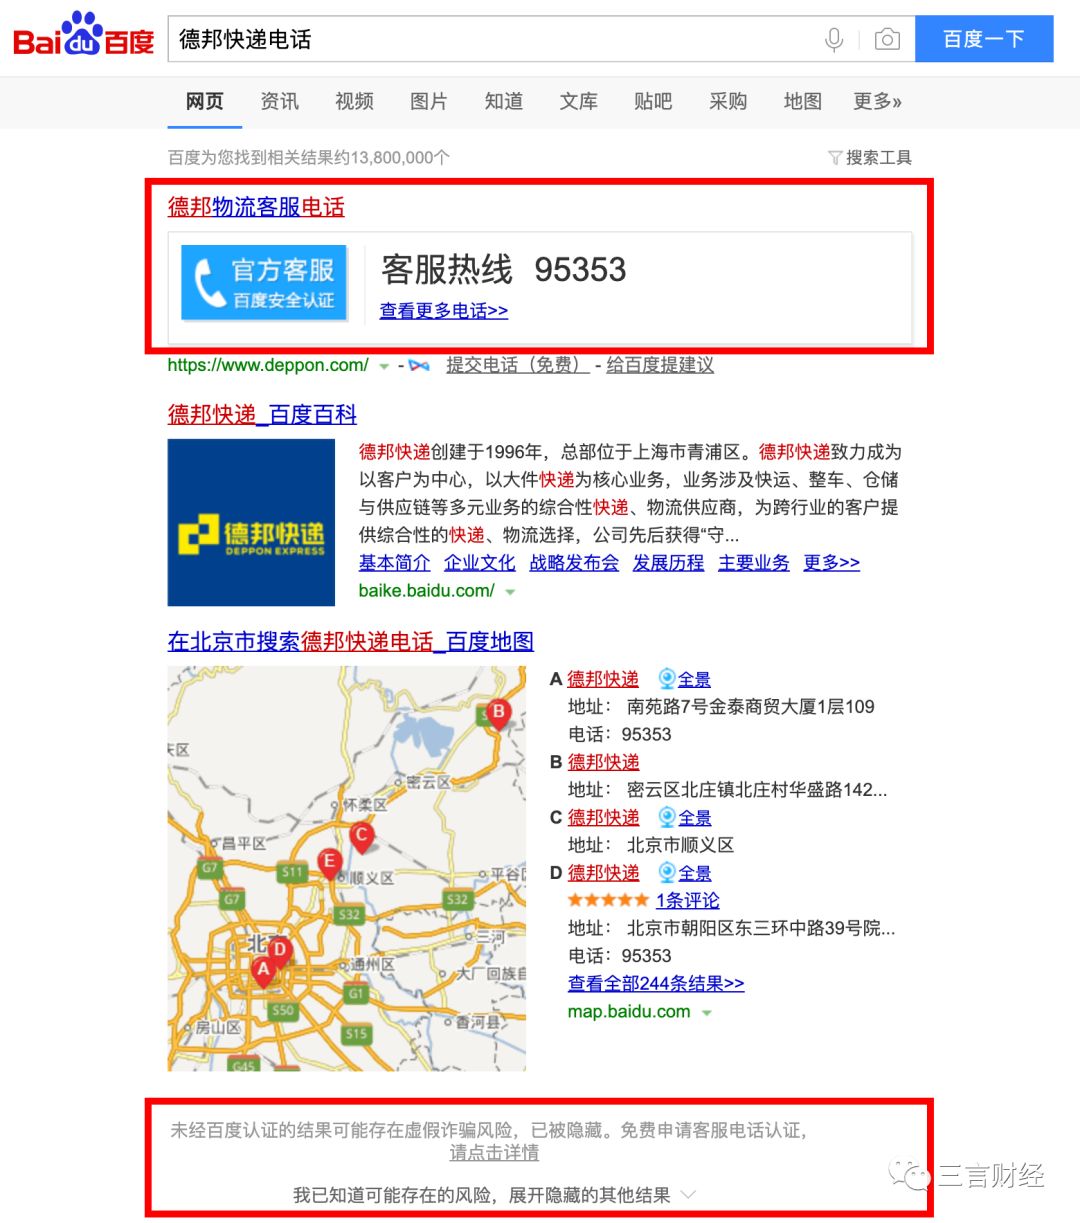This screenshot has height=1223, width=1080.
Task: Click map marker C
Action: click(x=362, y=837)
